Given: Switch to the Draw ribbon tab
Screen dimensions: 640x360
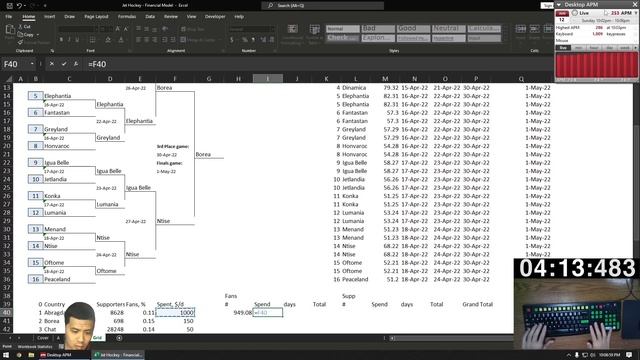Looking at the screenshot, I should point(69,17).
